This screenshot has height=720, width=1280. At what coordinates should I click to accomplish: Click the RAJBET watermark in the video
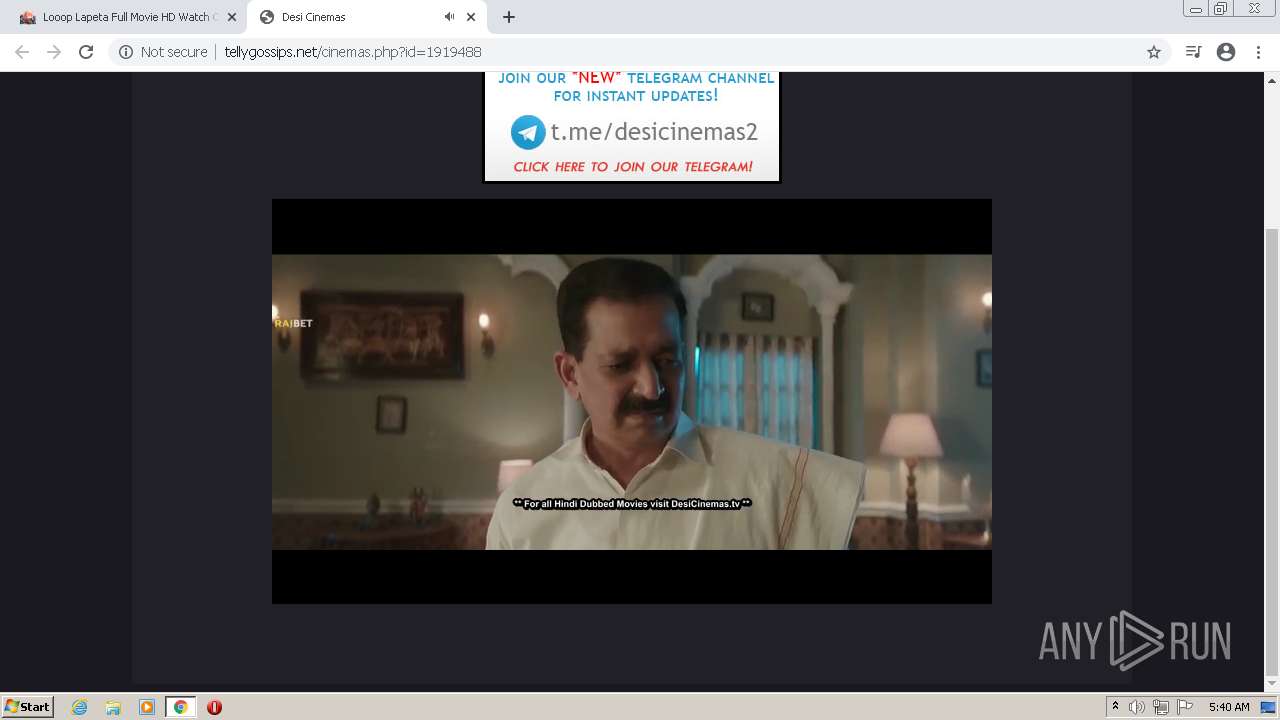coord(293,323)
